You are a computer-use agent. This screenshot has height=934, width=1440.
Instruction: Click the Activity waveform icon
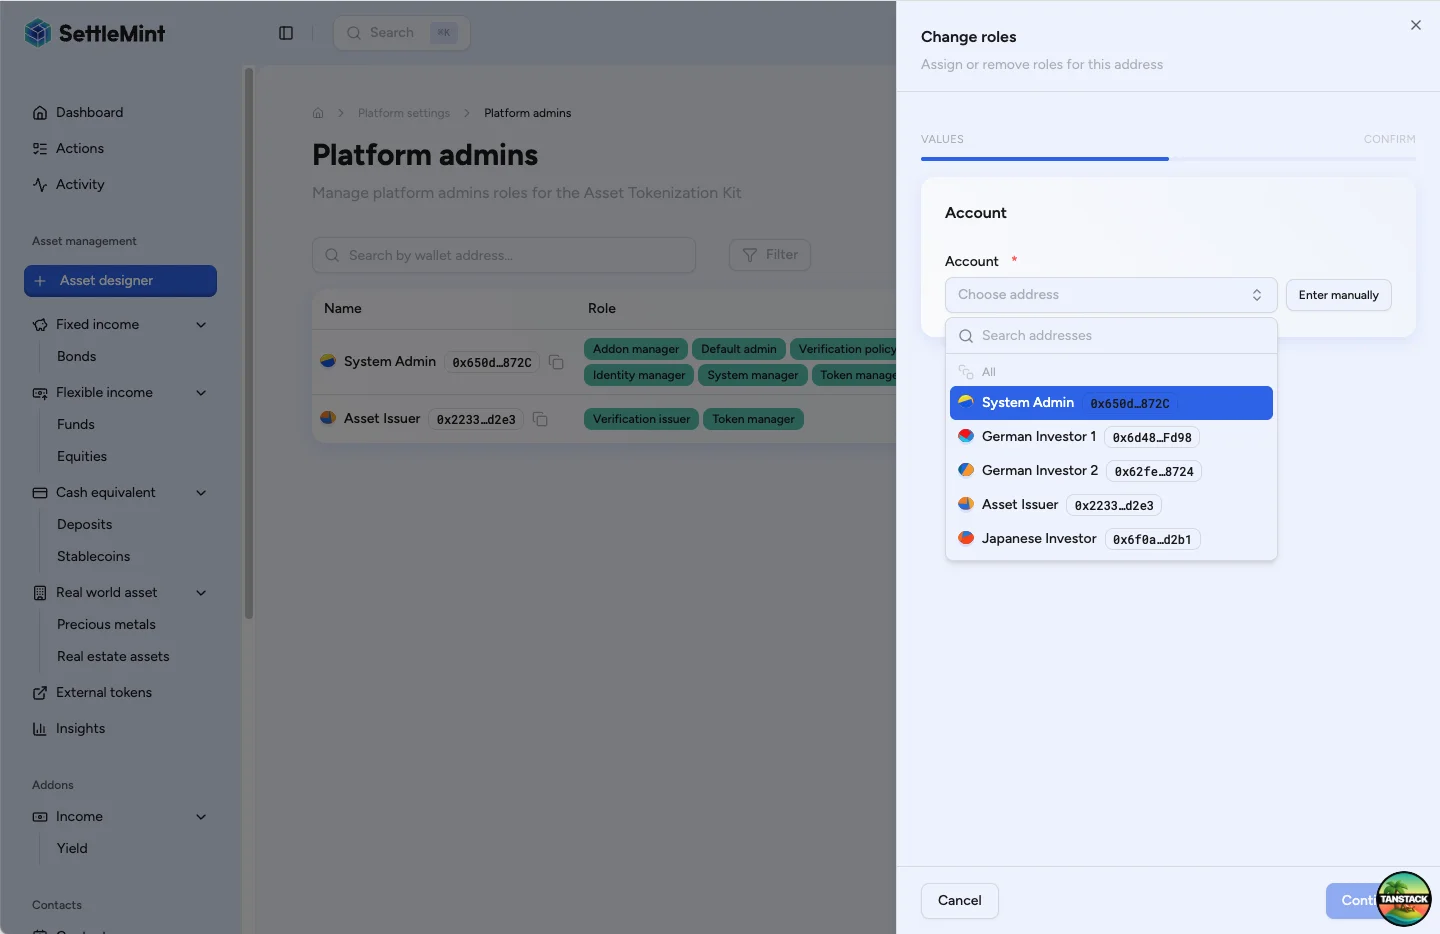(40, 184)
